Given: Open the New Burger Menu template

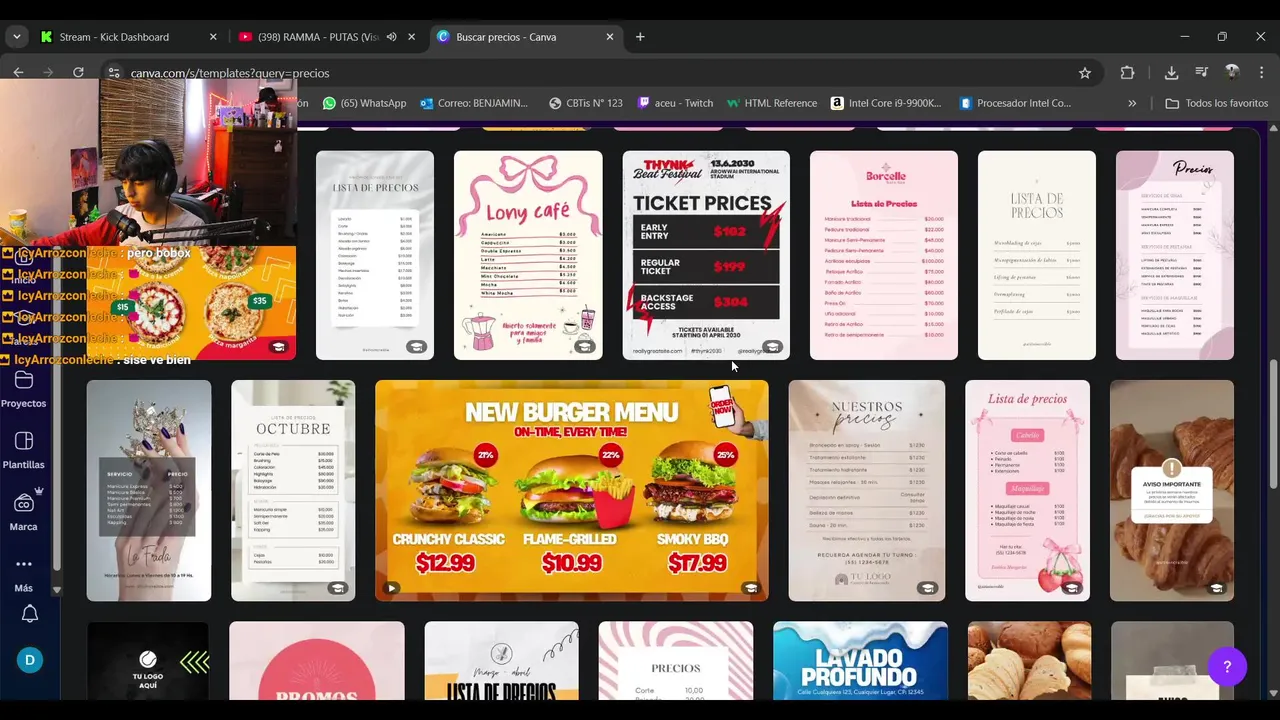Looking at the screenshot, I should 572,490.
